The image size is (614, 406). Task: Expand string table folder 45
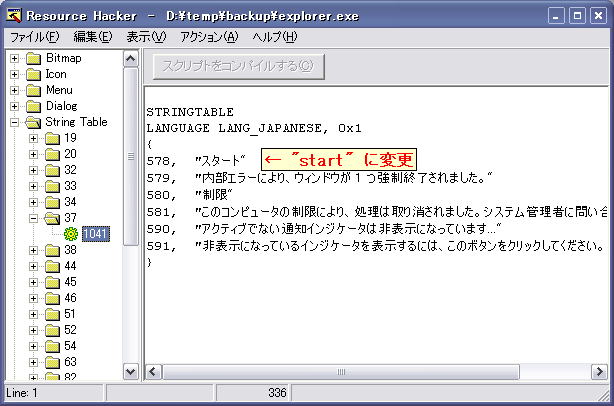point(34,283)
